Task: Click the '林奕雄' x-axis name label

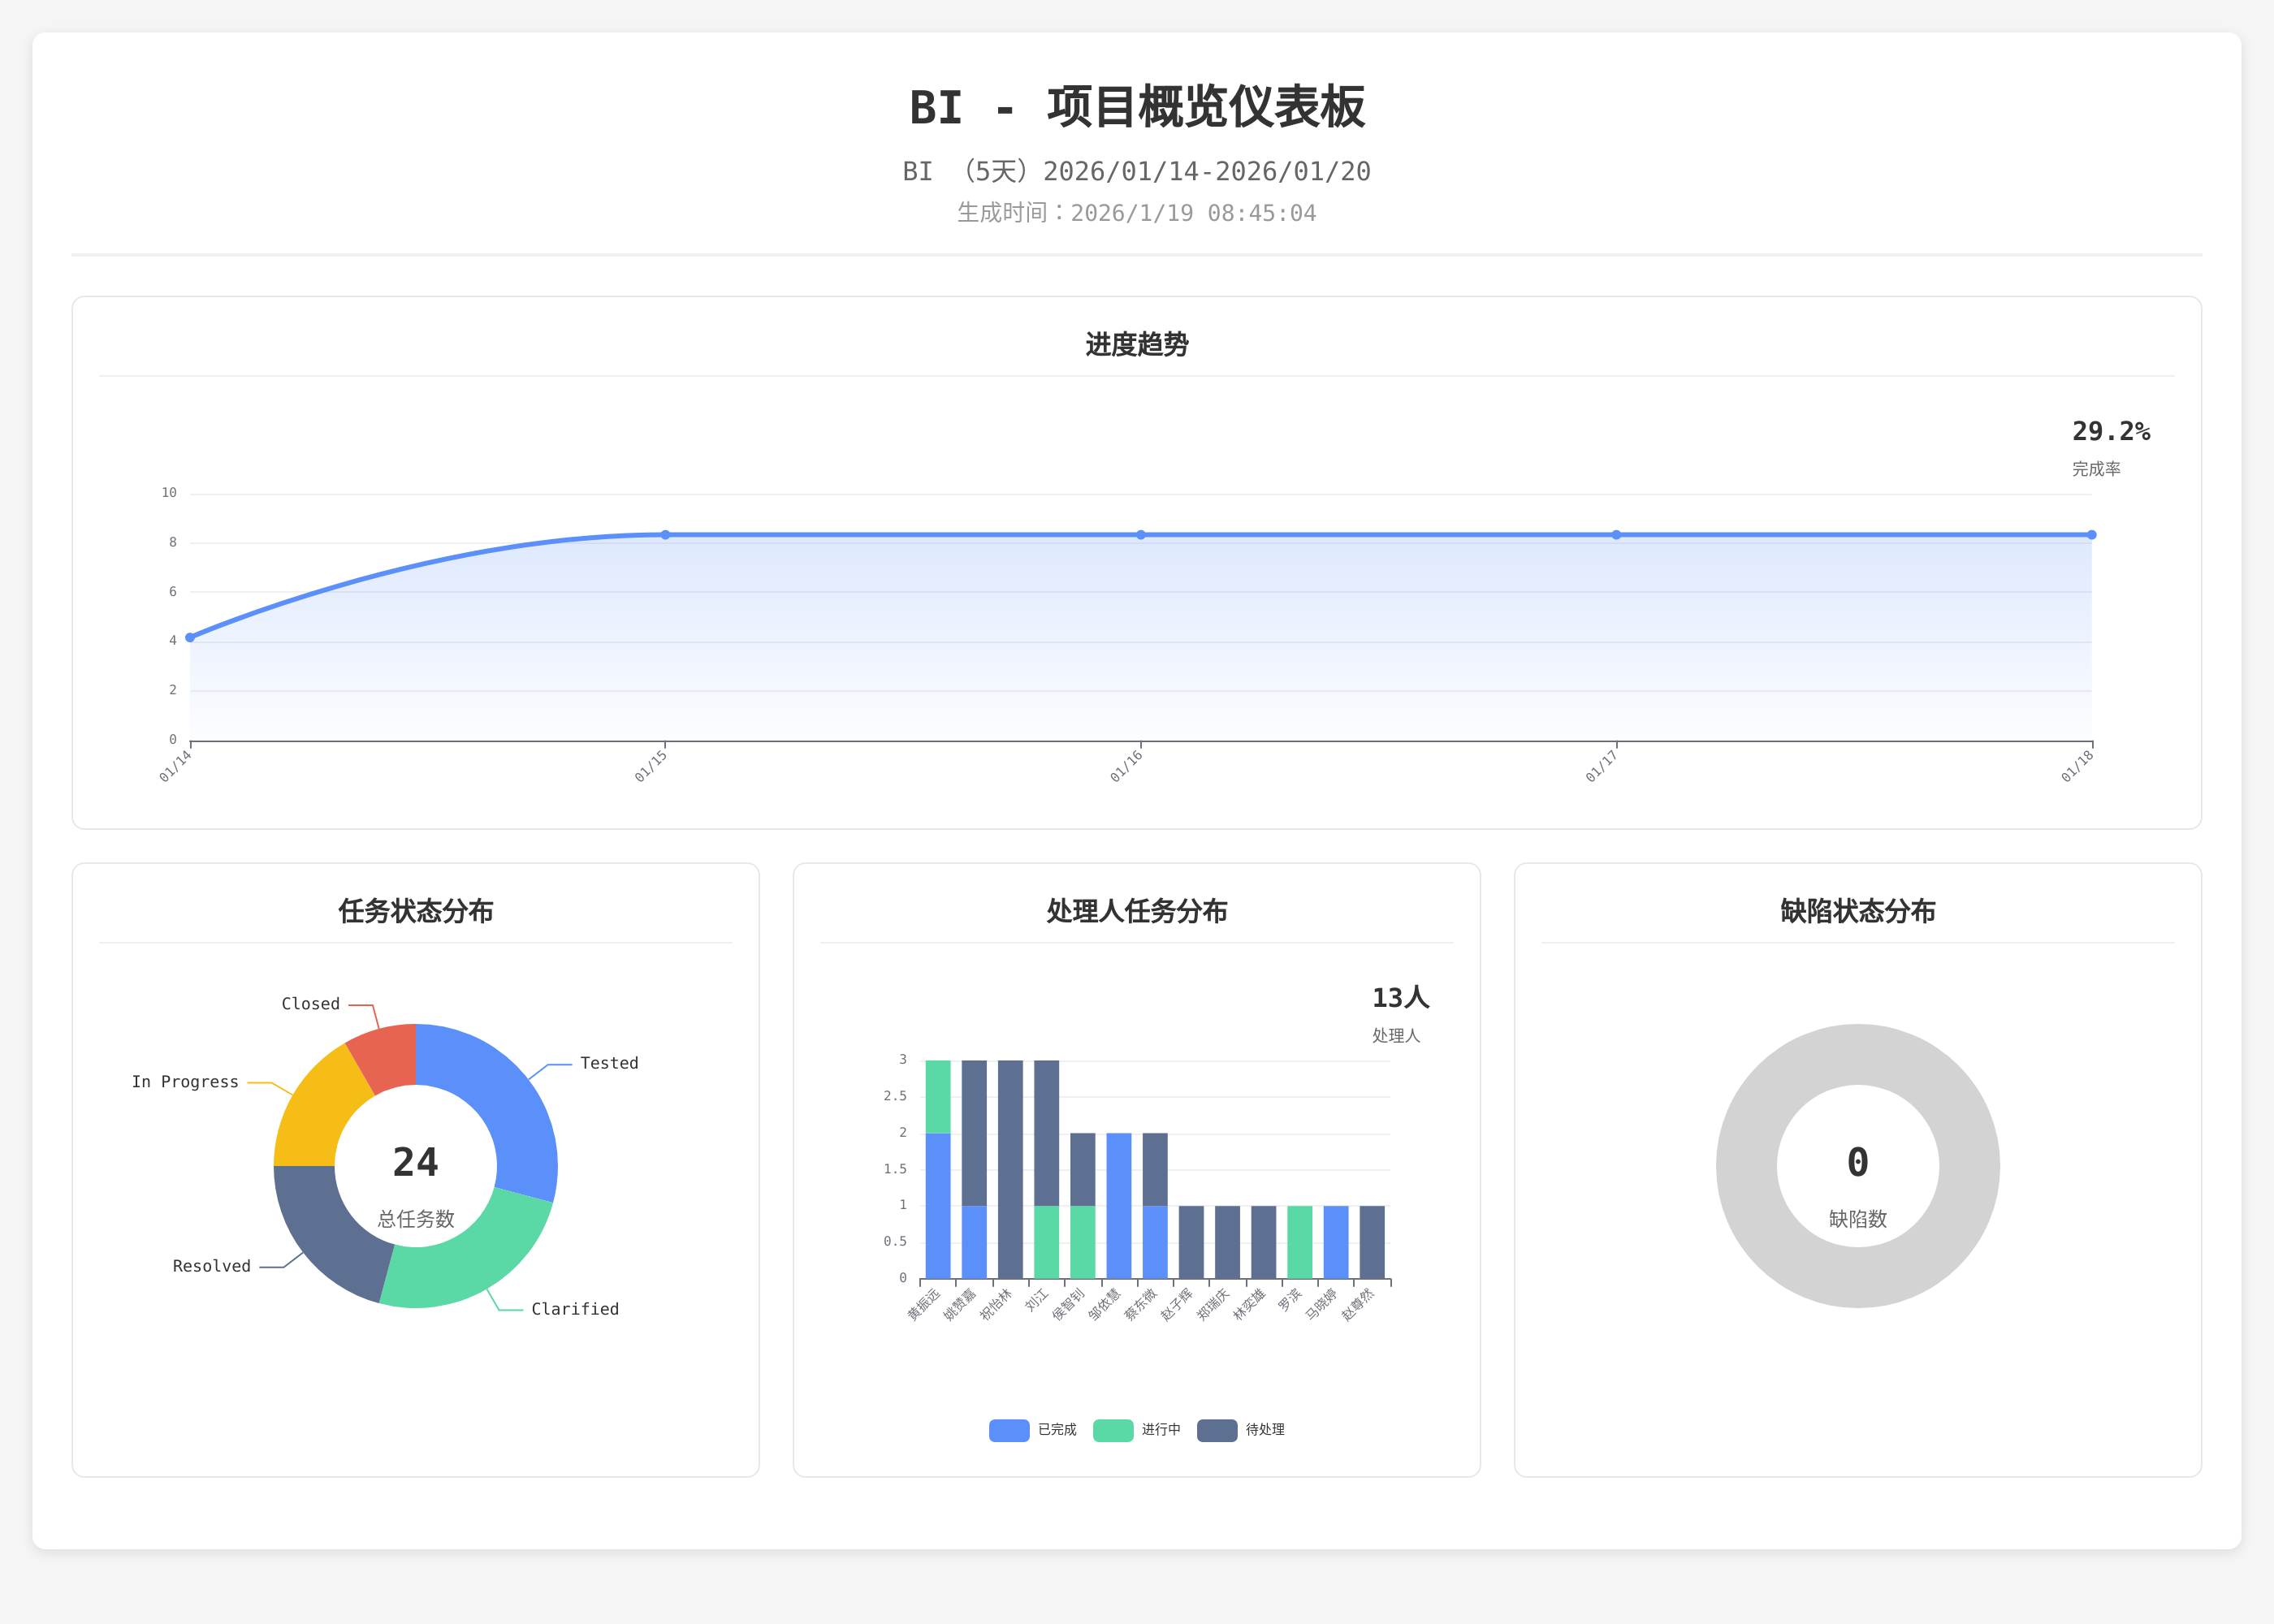Action: click(x=1249, y=1304)
